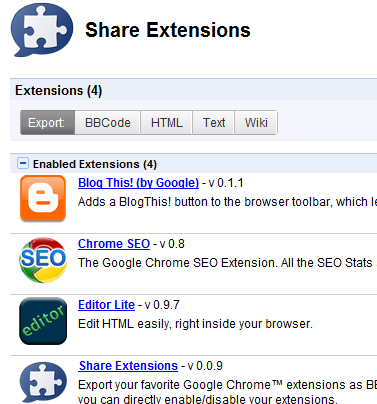Click the Share Extensions puzzle icon in list
This screenshot has width=377, height=404.
tap(43, 382)
